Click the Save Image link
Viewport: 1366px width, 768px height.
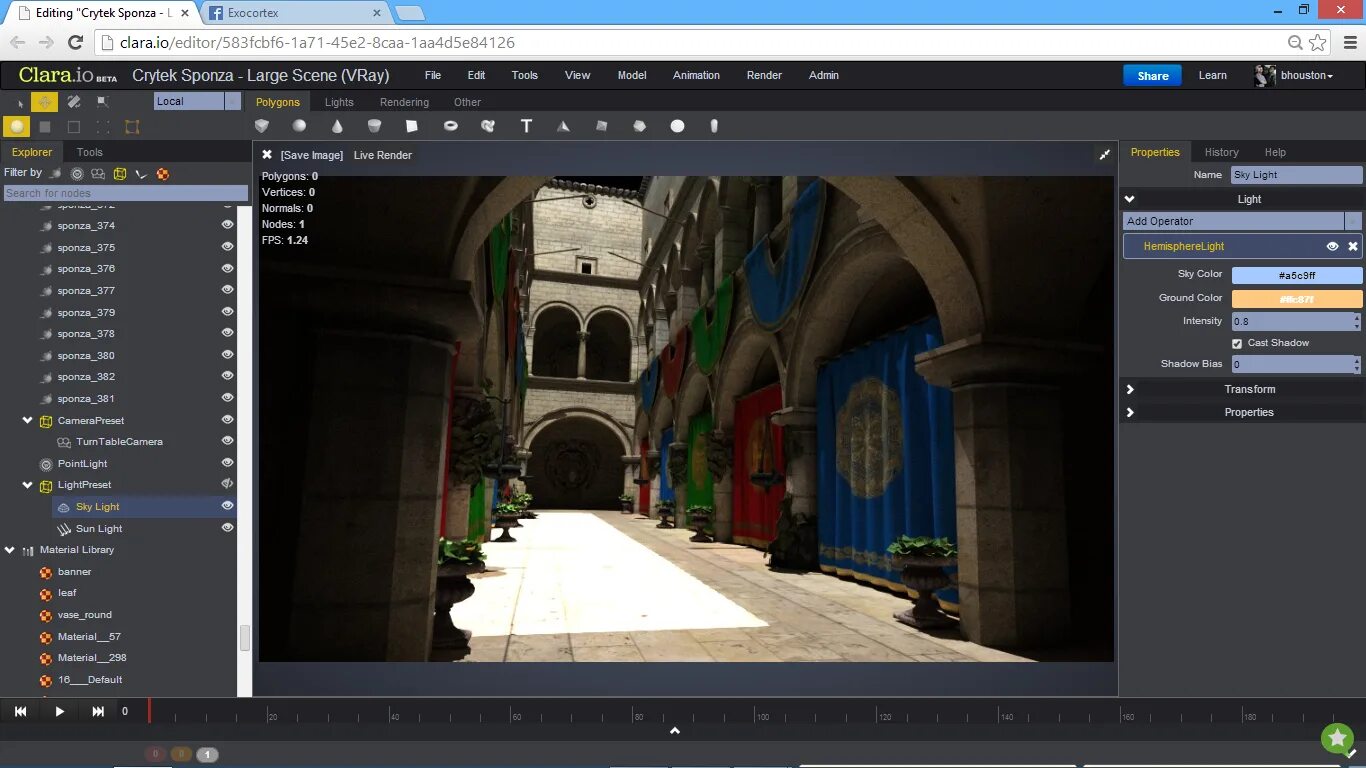311,155
